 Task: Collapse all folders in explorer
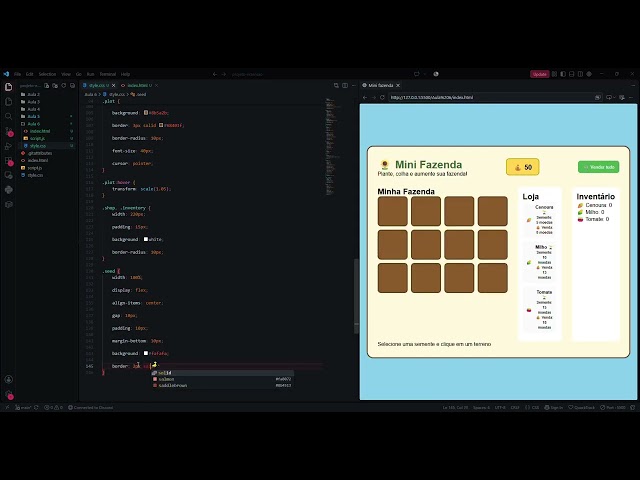pos(72,86)
